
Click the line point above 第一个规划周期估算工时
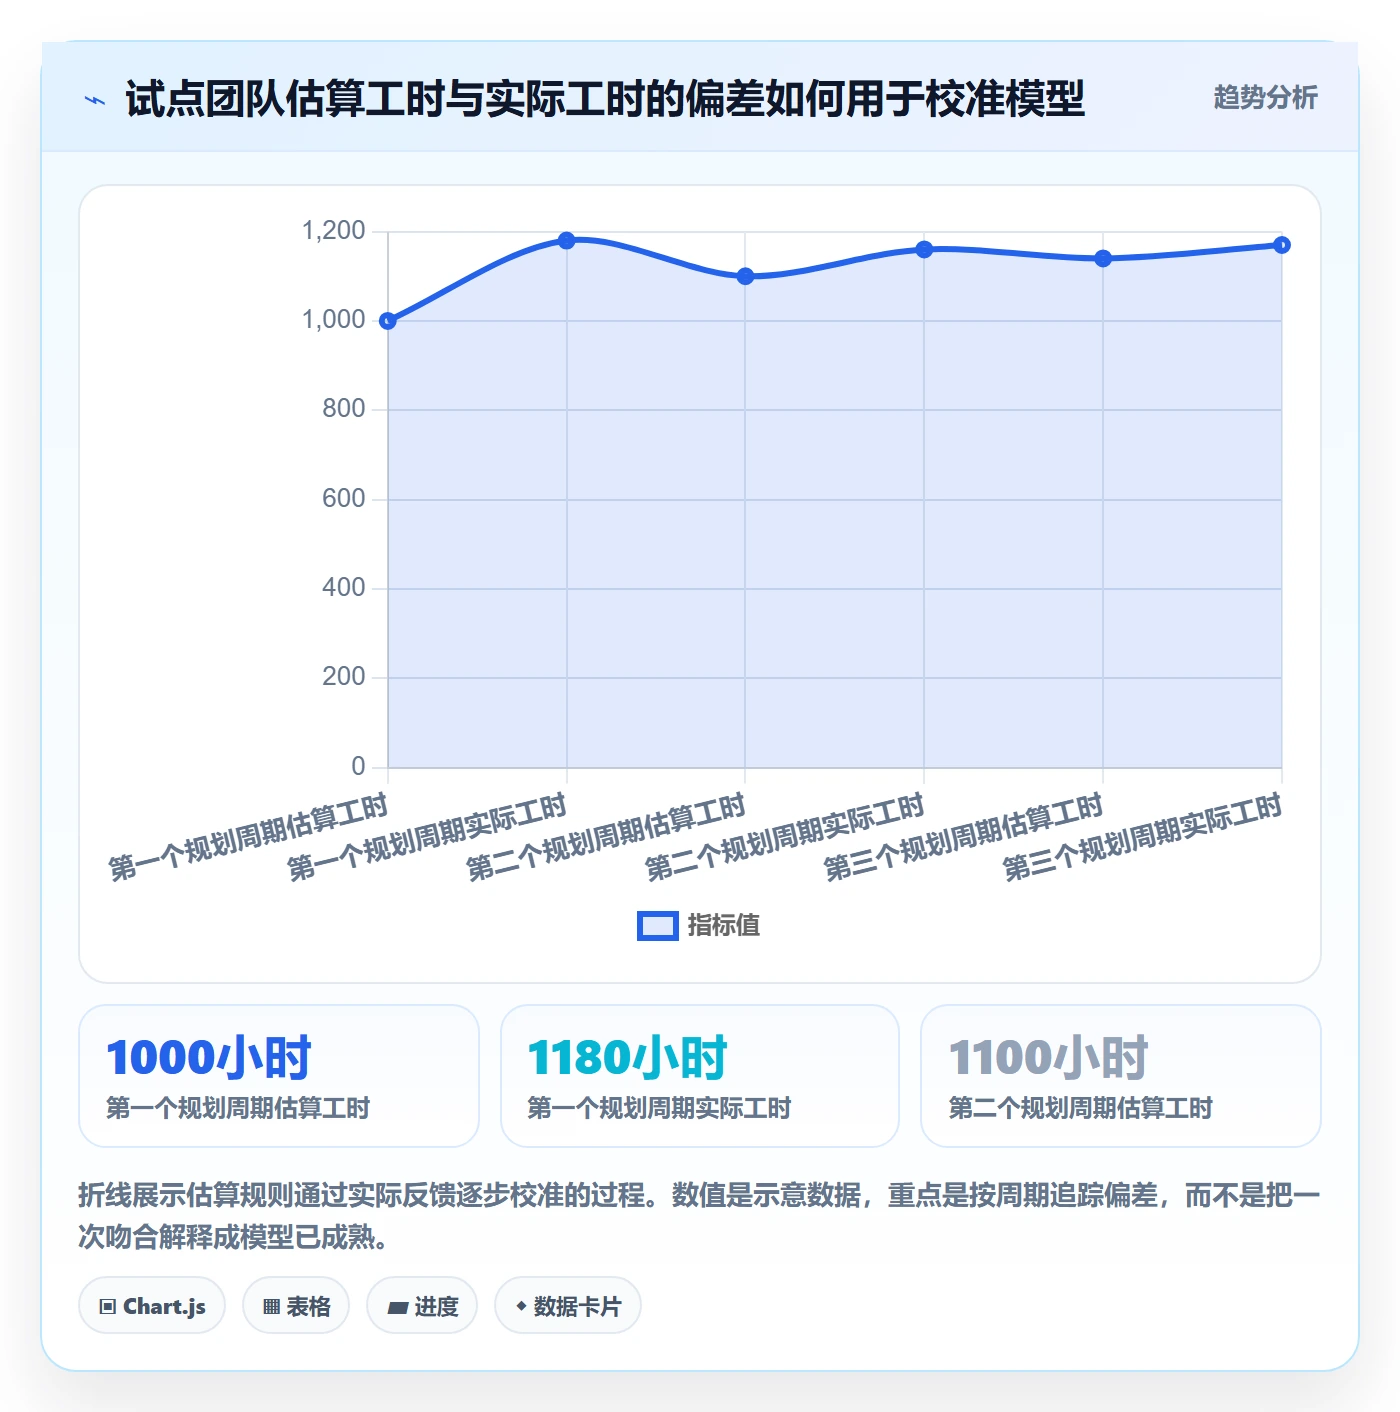(x=388, y=321)
